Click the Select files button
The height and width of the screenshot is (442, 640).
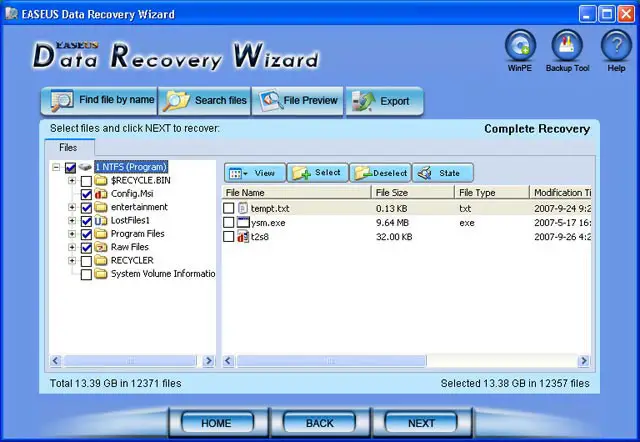point(318,173)
